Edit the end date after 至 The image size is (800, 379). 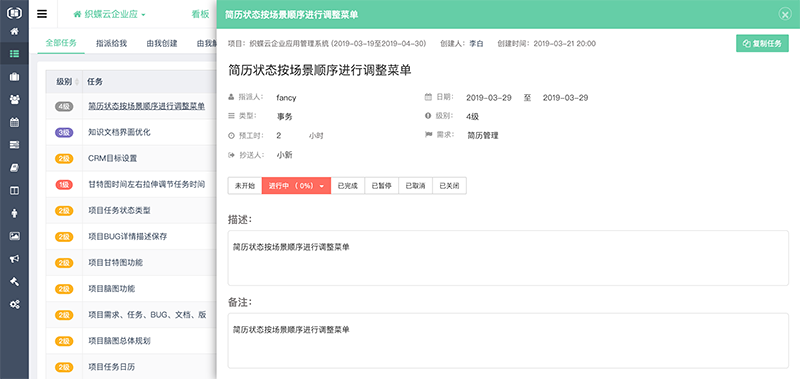pyautogui.click(x=565, y=97)
